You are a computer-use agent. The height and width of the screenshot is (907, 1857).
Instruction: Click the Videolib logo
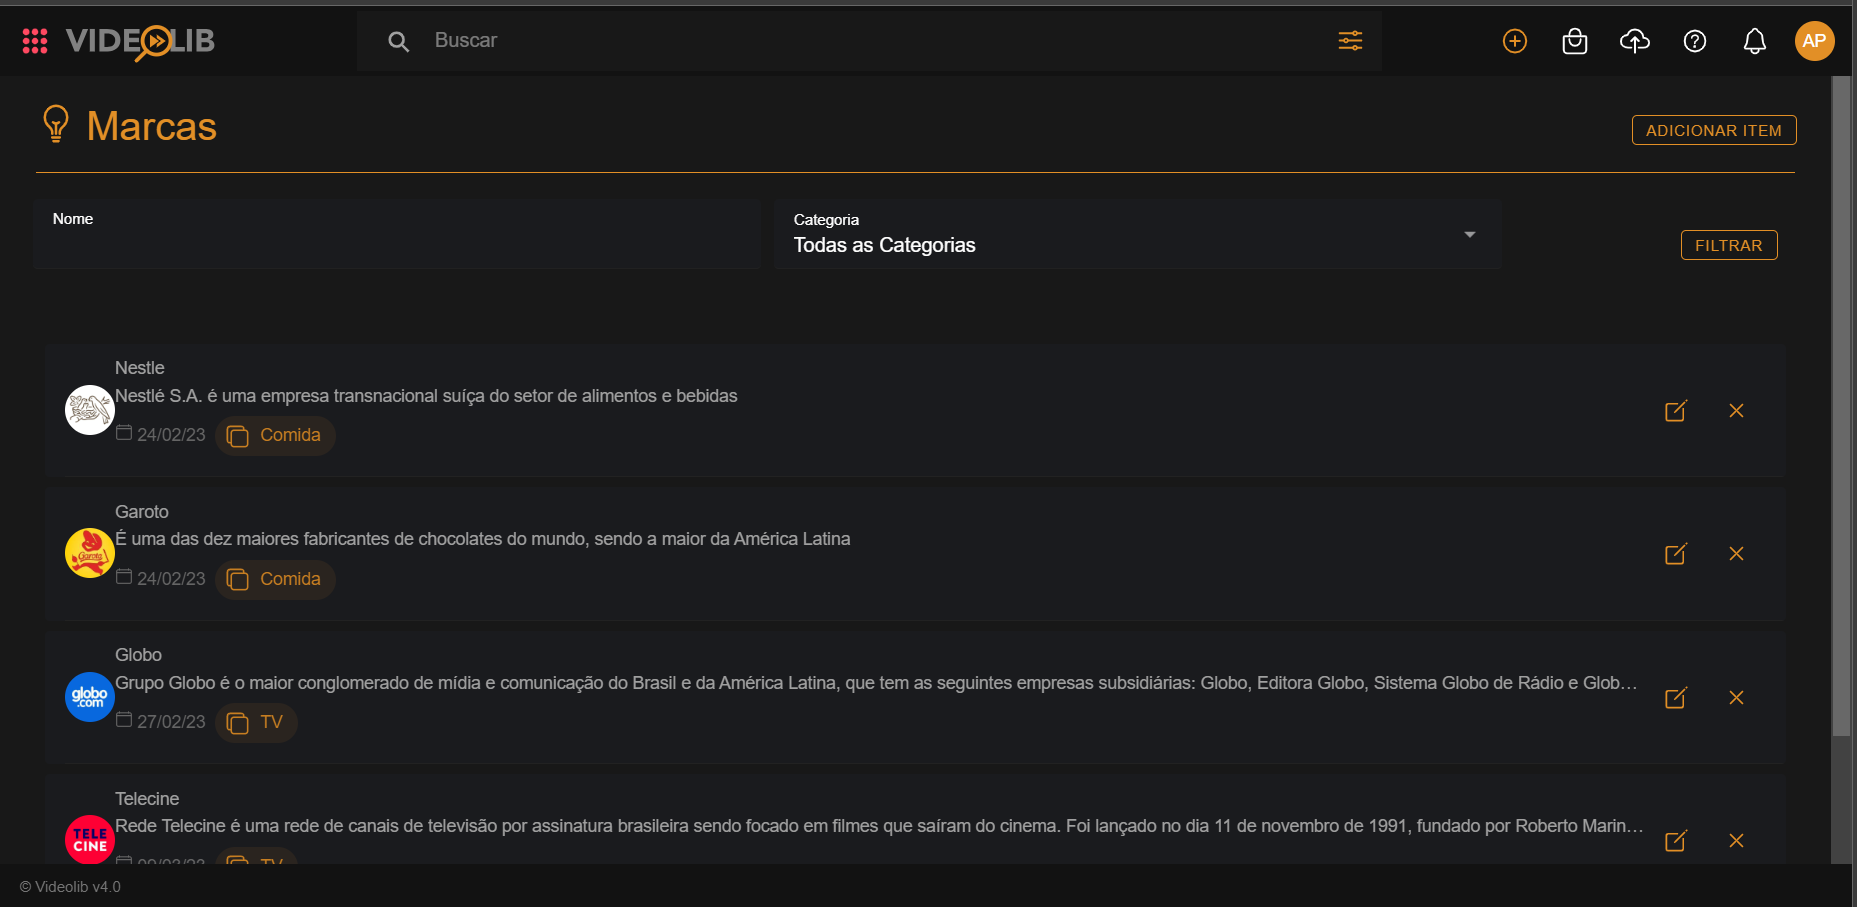click(140, 41)
